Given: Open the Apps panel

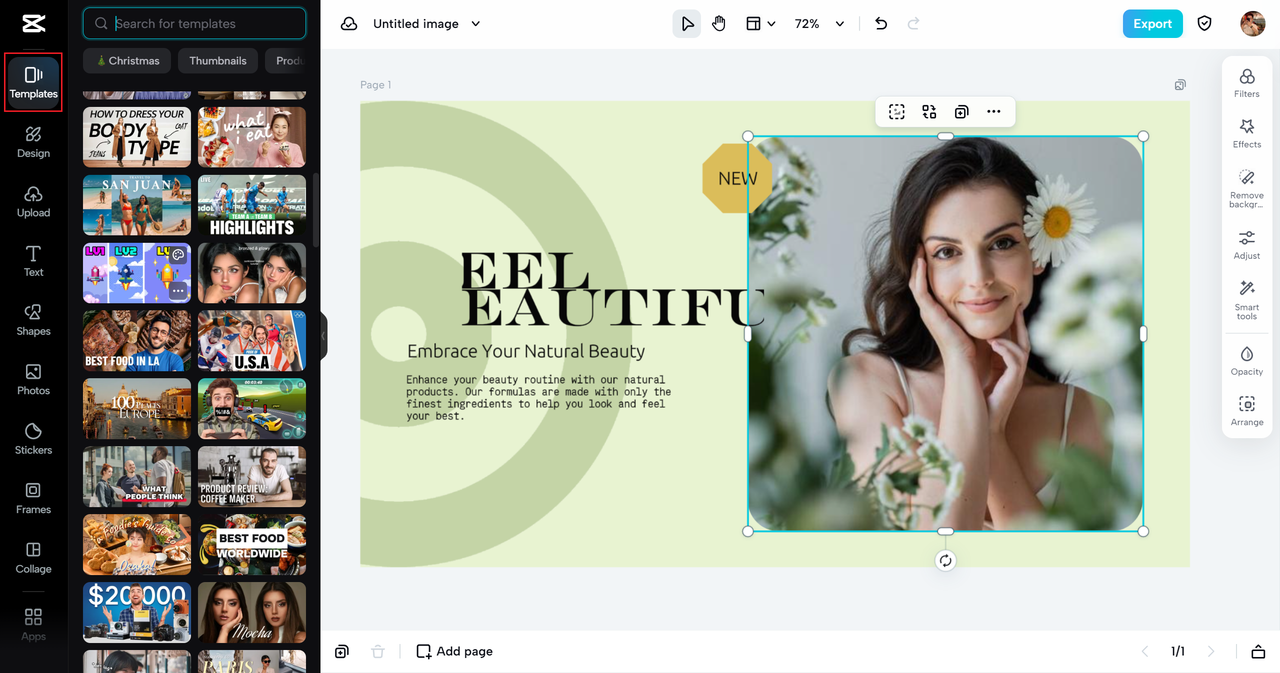Looking at the screenshot, I should [x=33, y=624].
